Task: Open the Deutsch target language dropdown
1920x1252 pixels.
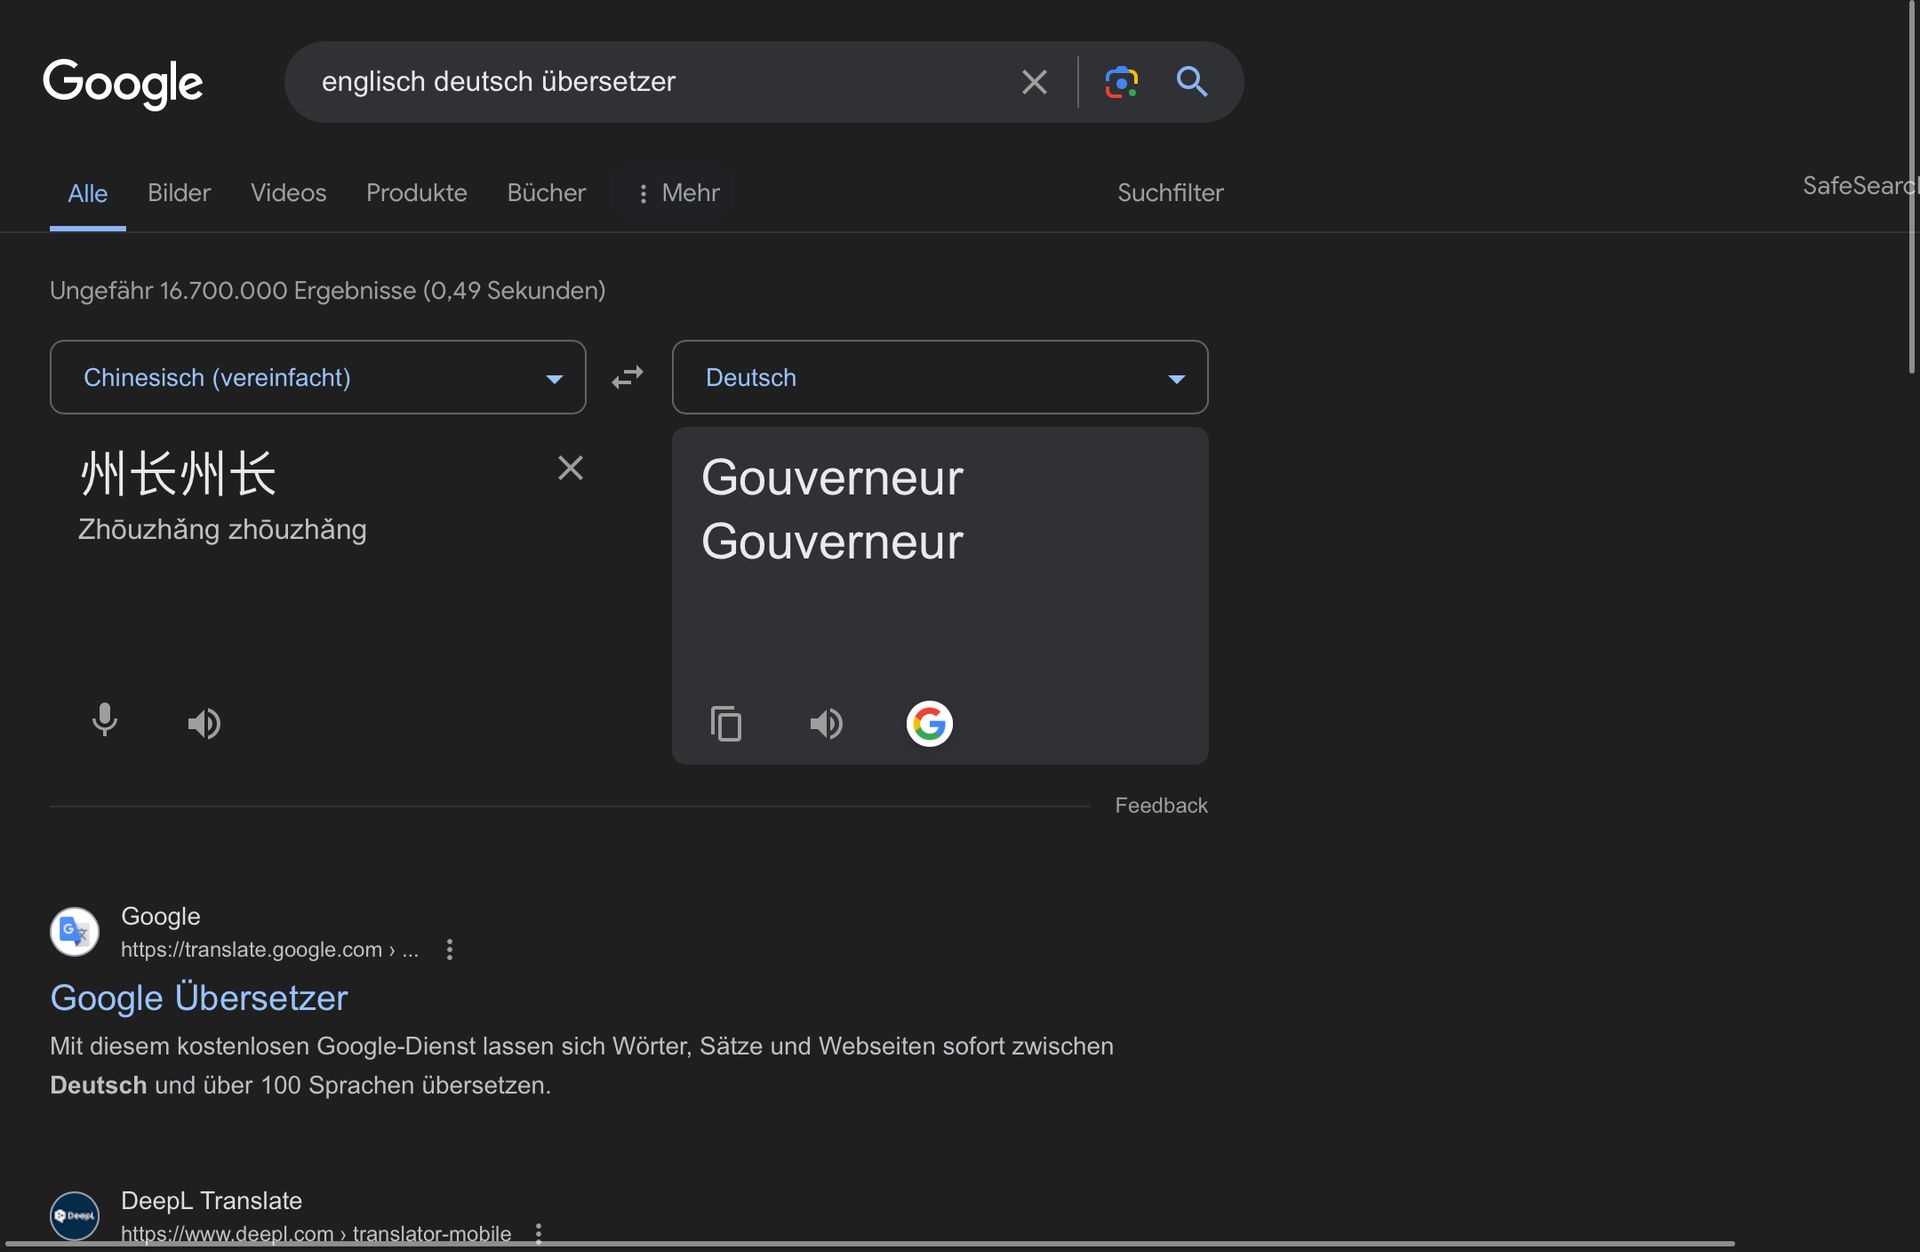Action: (x=940, y=377)
